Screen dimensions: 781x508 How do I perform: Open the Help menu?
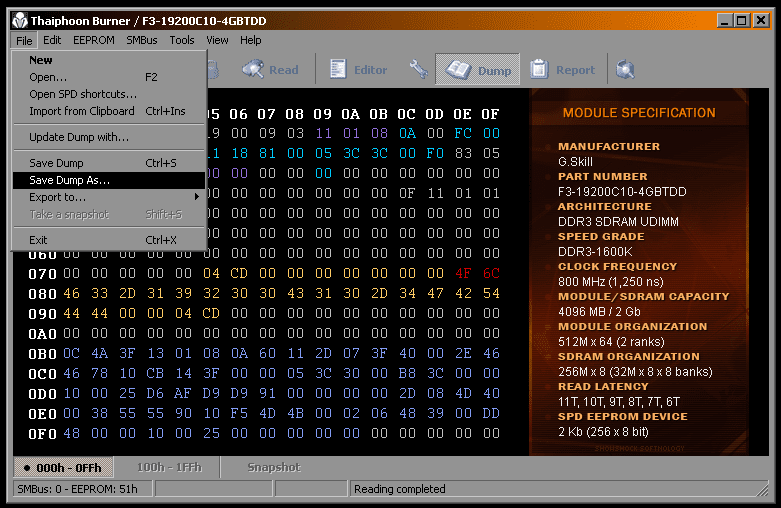click(x=251, y=40)
